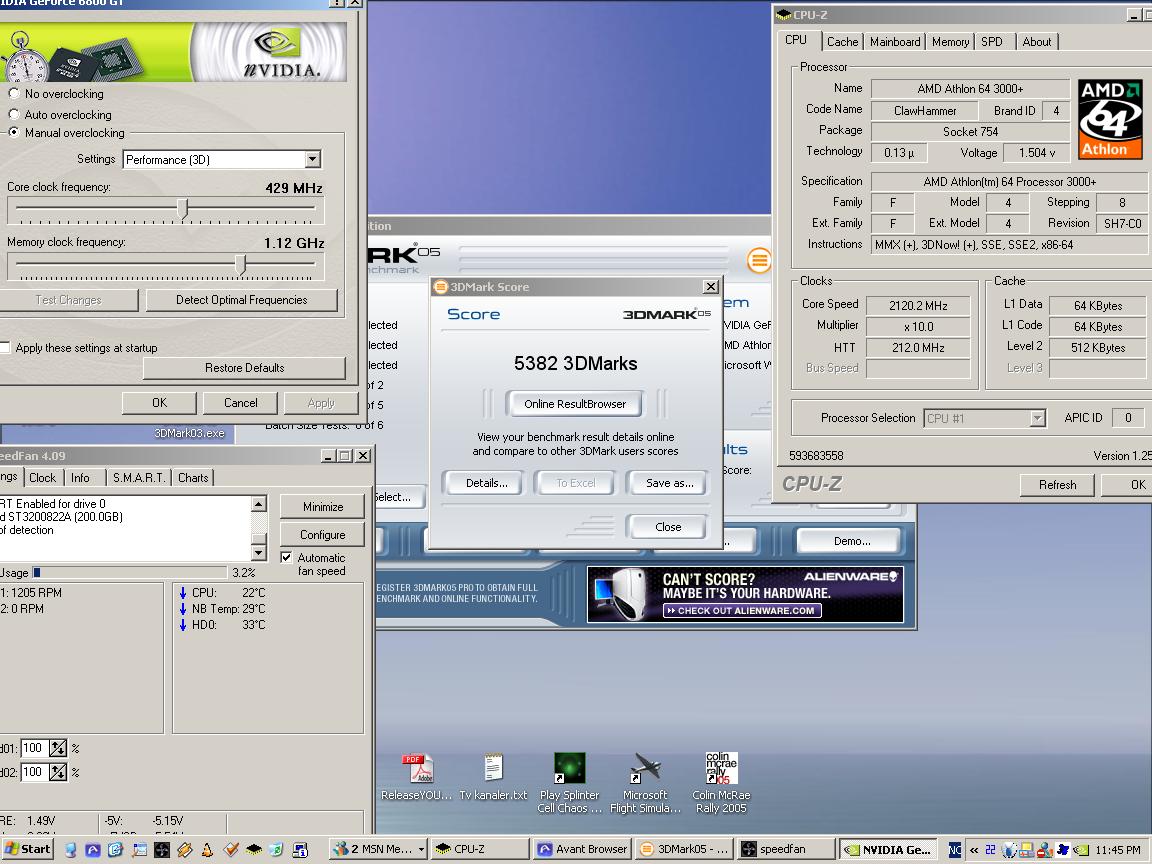
Task: Click SpeedFan log scroll up arrow
Action: click(x=259, y=504)
